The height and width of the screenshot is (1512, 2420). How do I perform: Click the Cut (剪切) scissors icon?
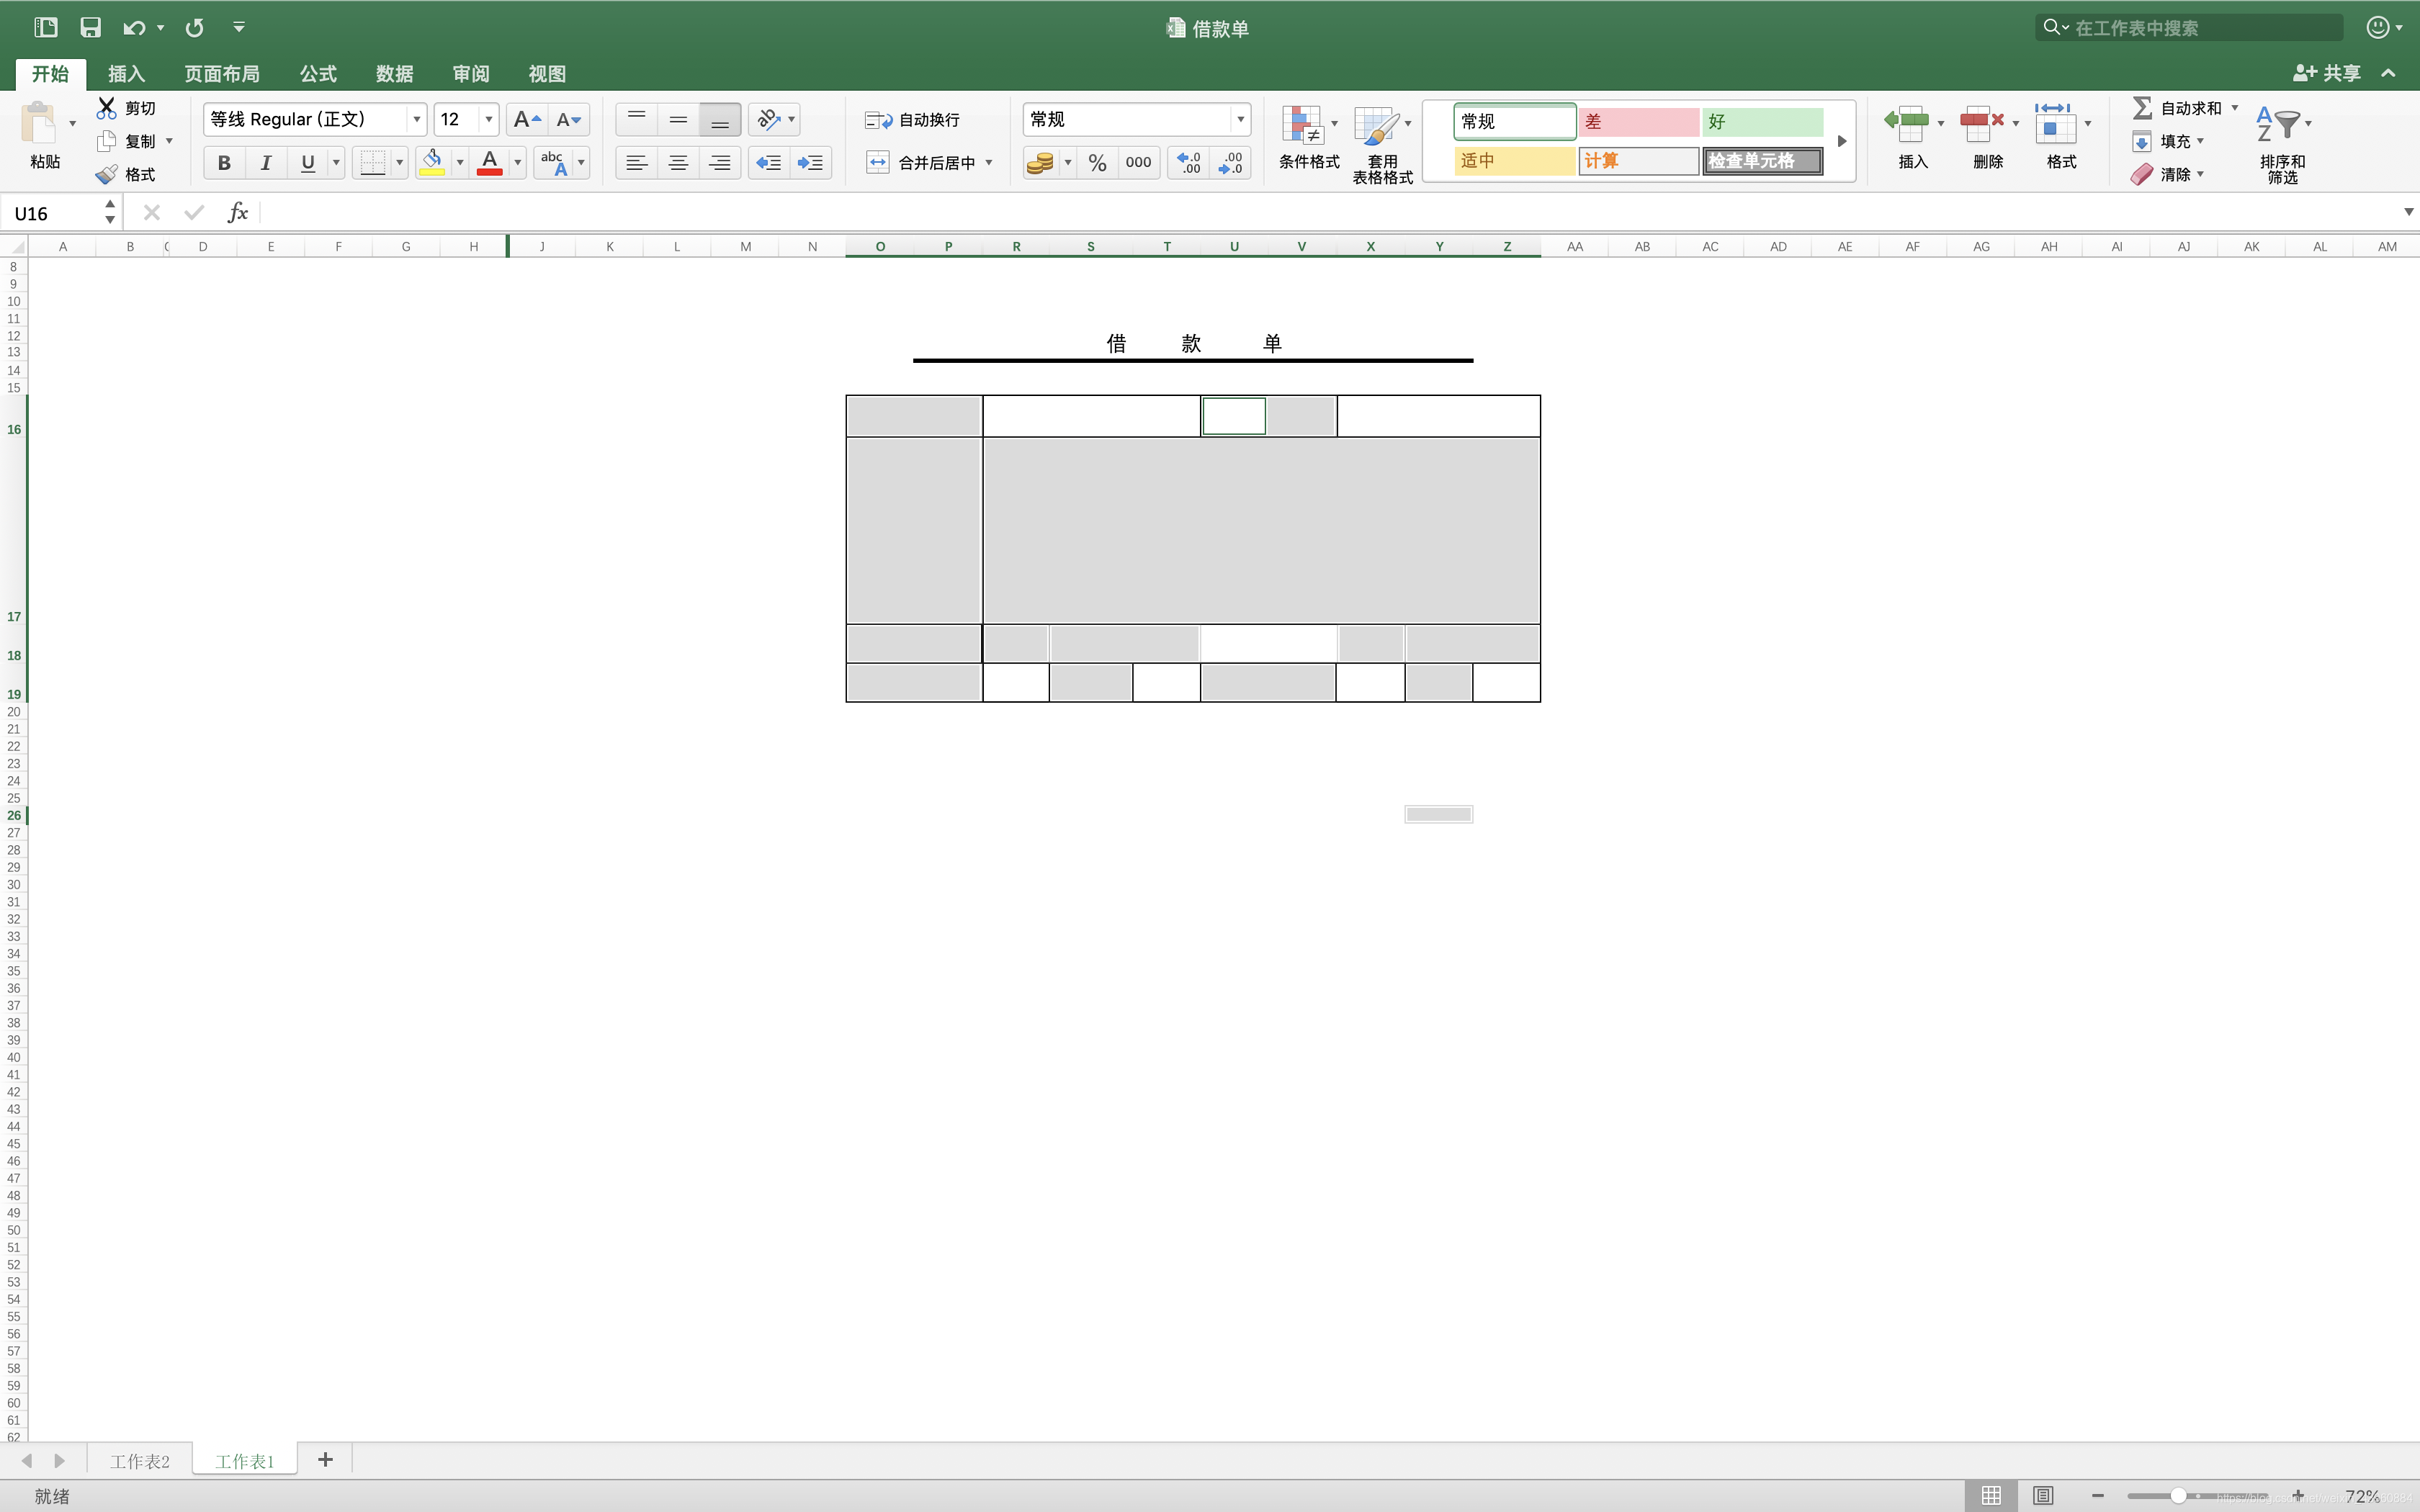pos(106,108)
